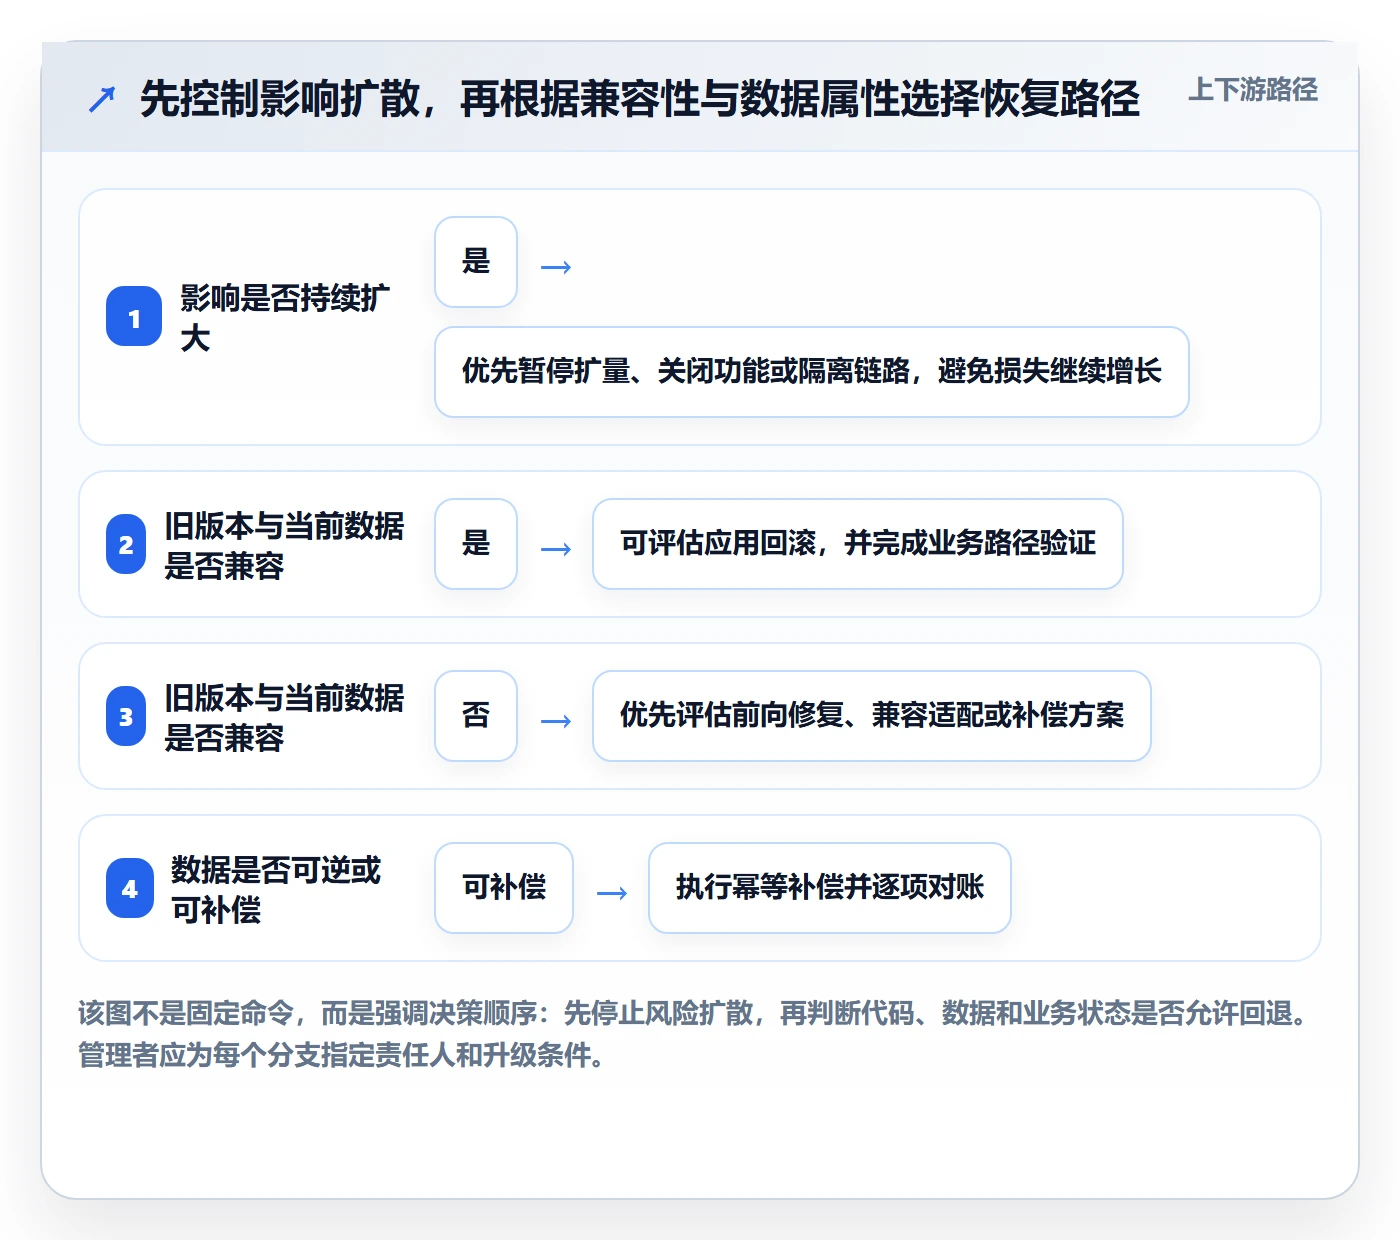Click the 是 chip in step 1
This screenshot has height=1240, width=1400.
click(x=476, y=262)
